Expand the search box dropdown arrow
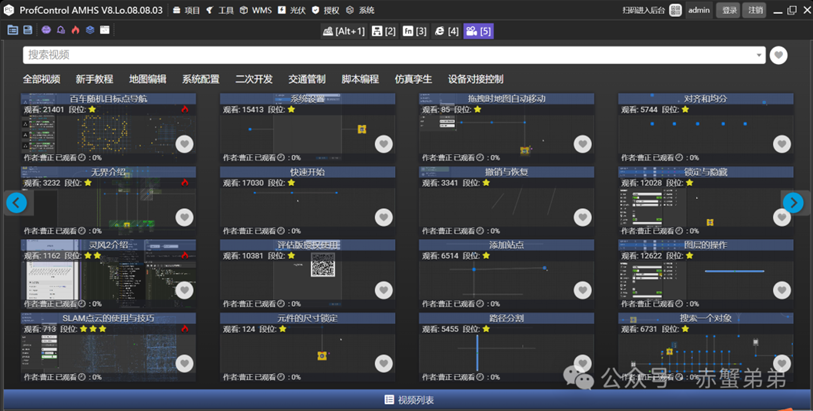Image resolution: width=813 pixels, height=411 pixels. 760,55
